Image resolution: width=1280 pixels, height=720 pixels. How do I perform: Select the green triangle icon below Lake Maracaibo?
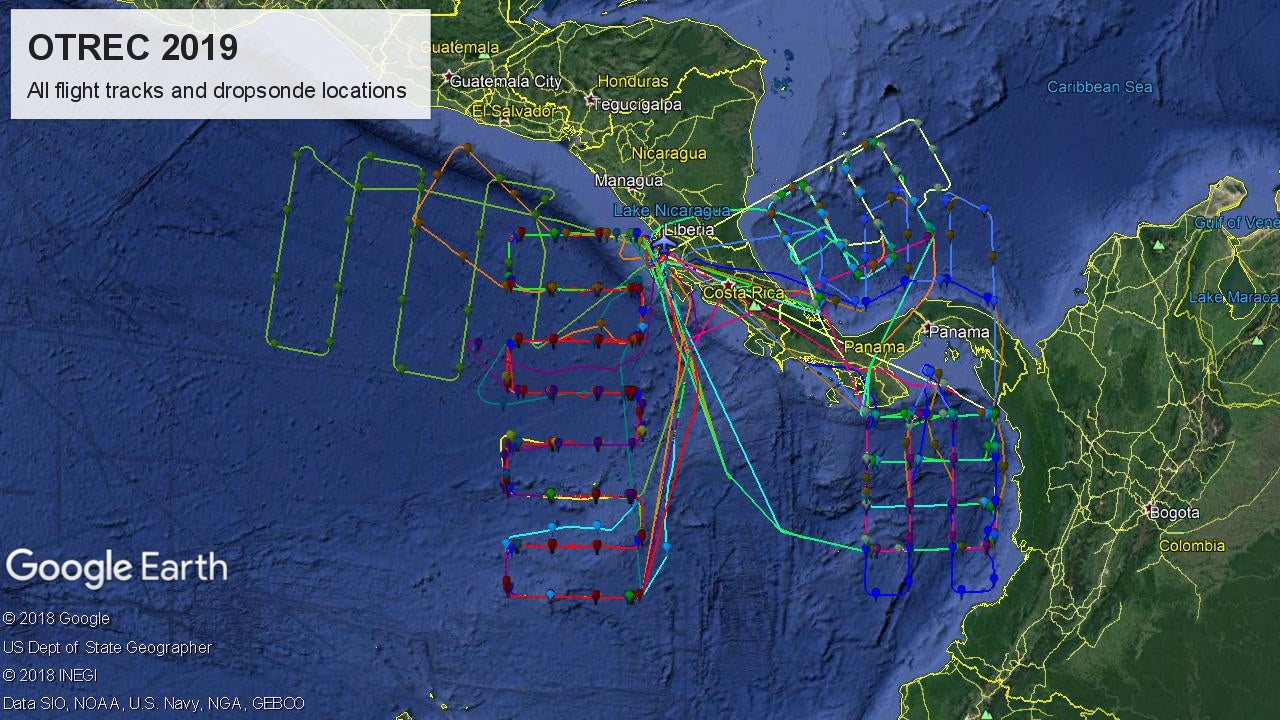(1256, 341)
